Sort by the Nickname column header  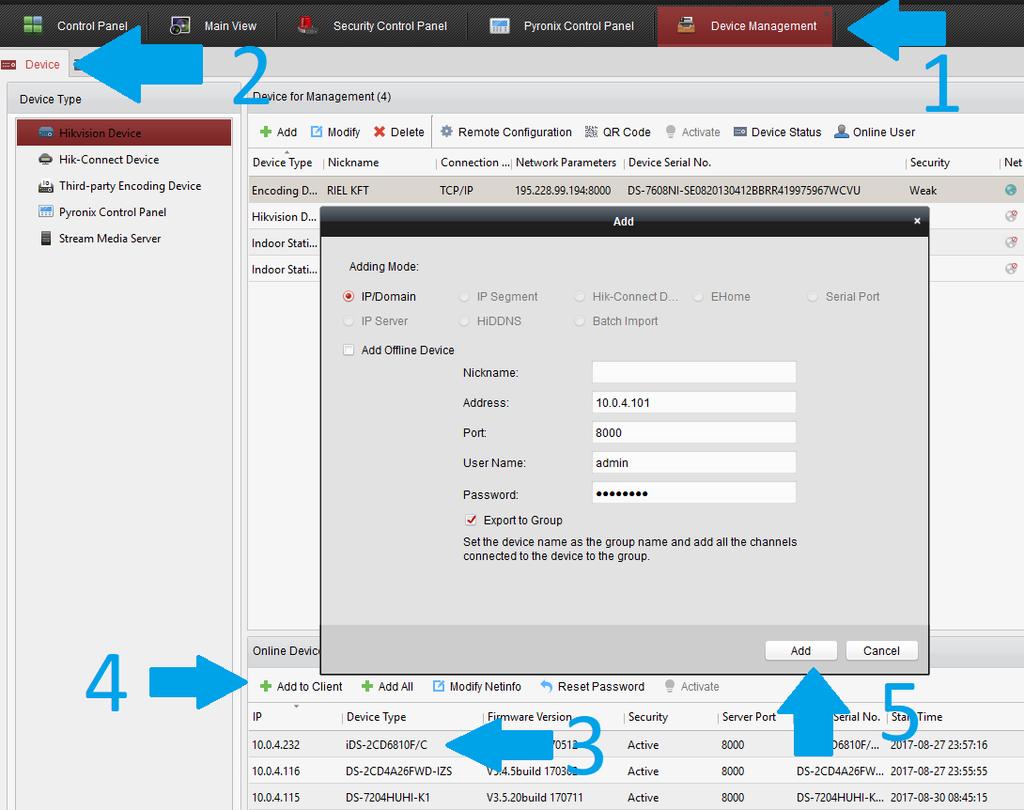click(353, 163)
